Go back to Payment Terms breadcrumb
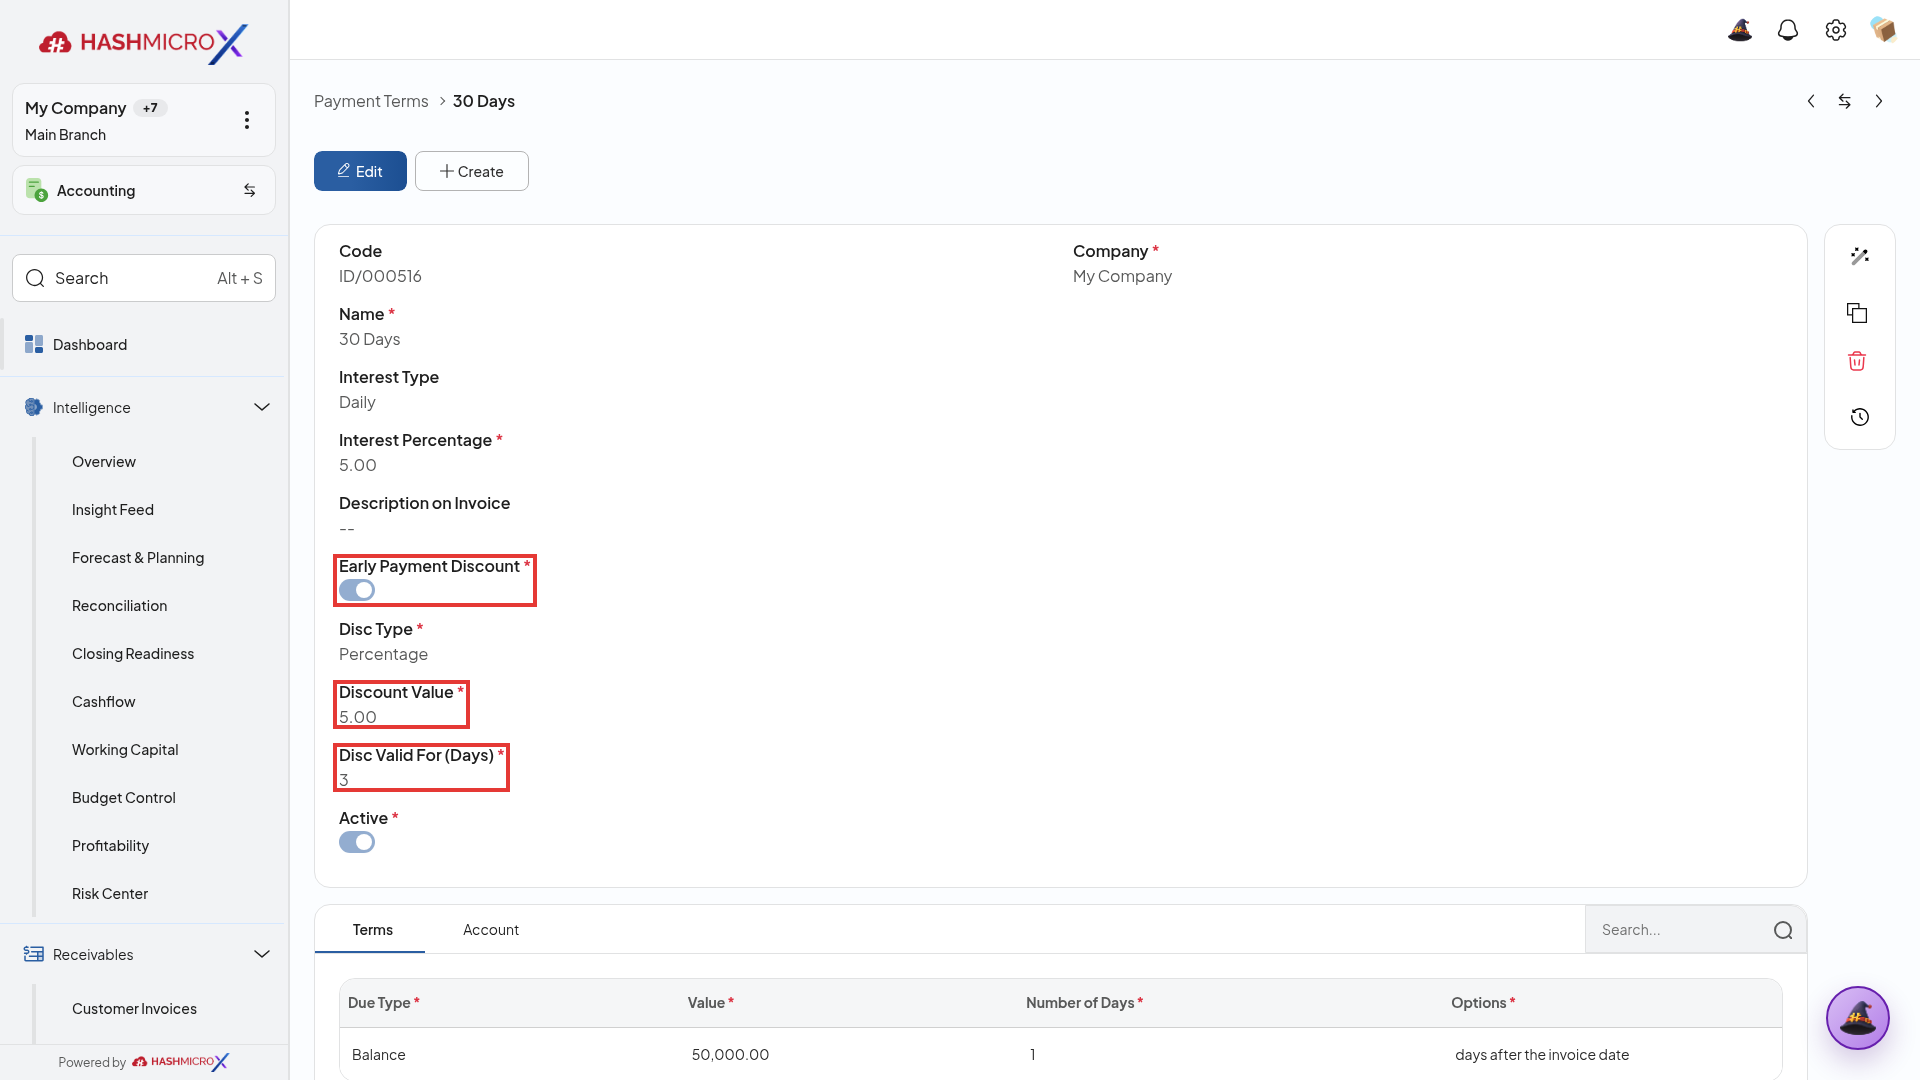The height and width of the screenshot is (1080, 1920). pyautogui.click(x=371, y=101)
